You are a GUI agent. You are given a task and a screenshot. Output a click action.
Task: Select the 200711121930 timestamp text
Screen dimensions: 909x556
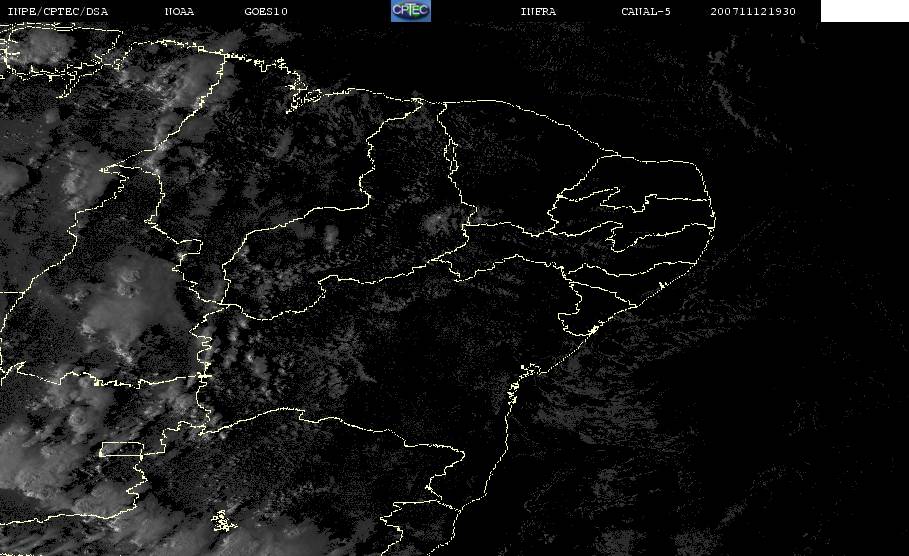753,12
